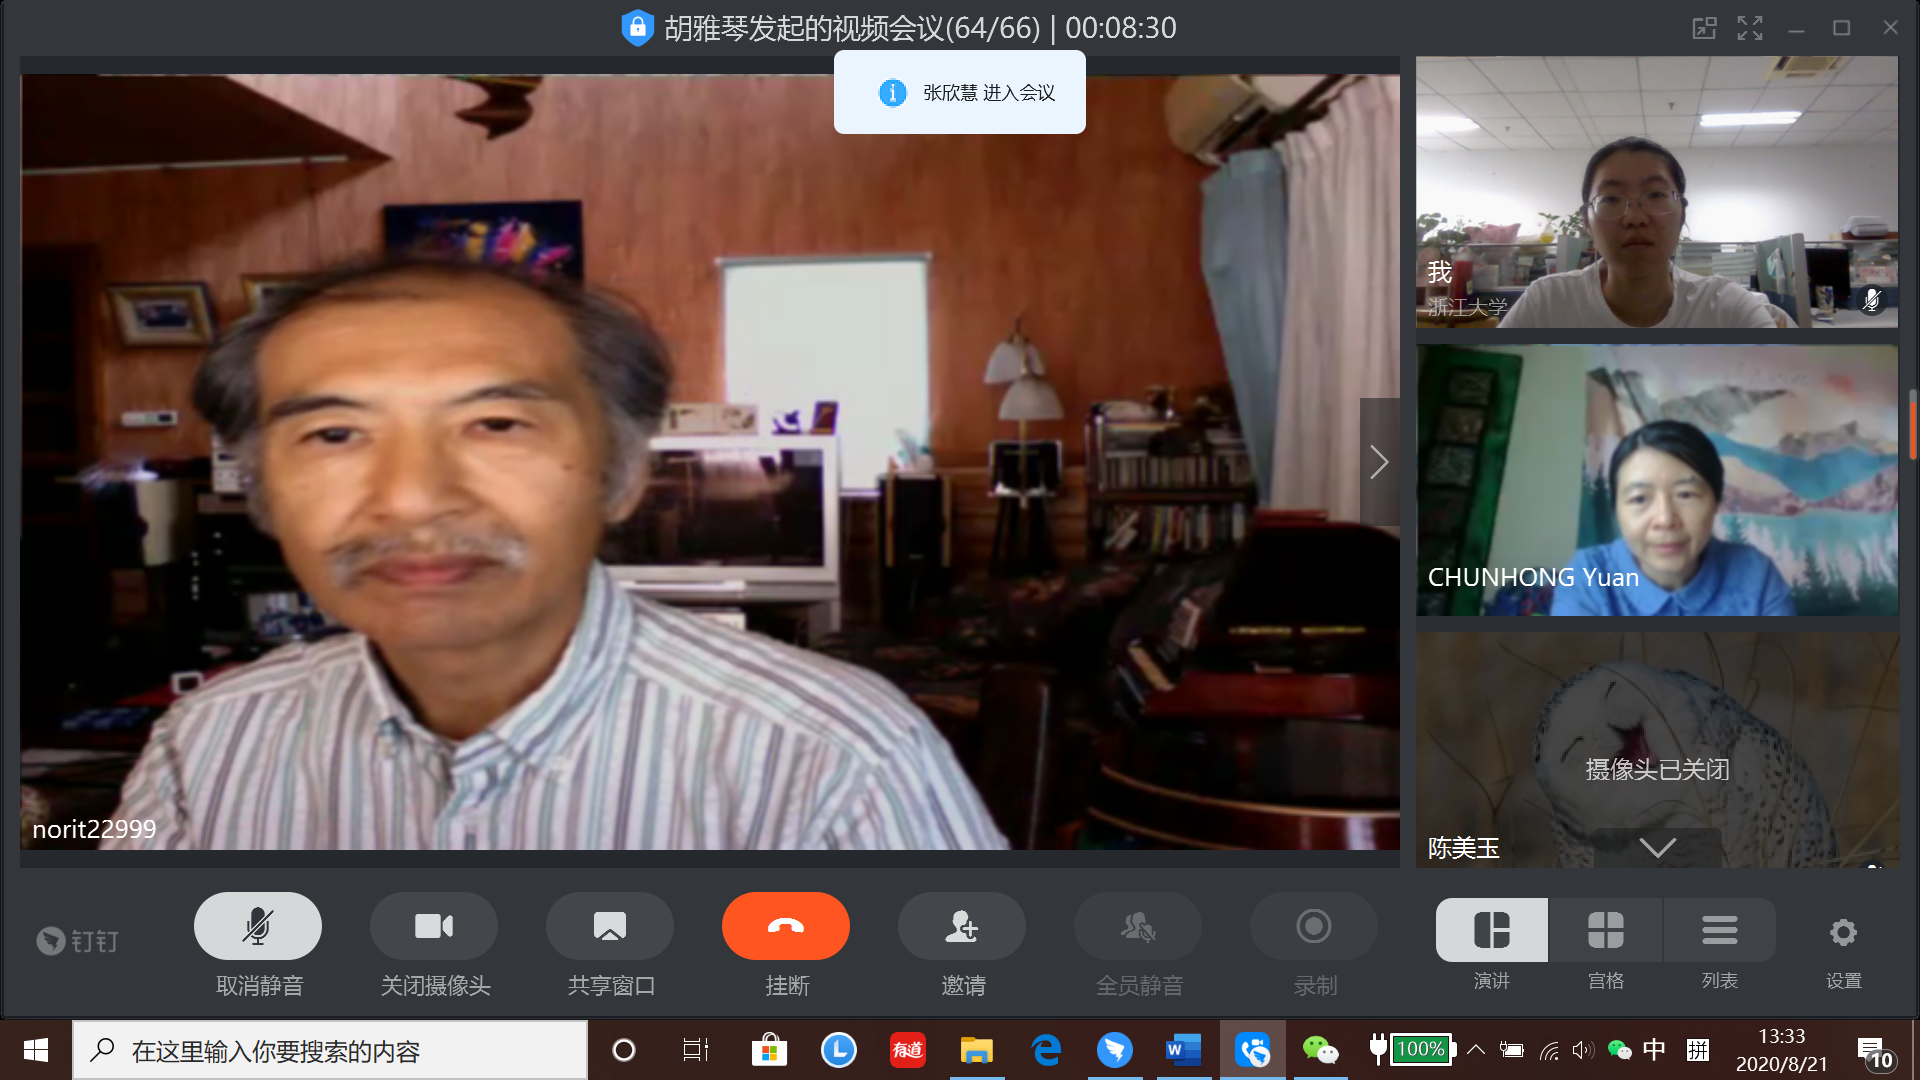Click the Word icon on the taskbar
Screen dimensions: 1920x1080
[x=1182, y=1050]
